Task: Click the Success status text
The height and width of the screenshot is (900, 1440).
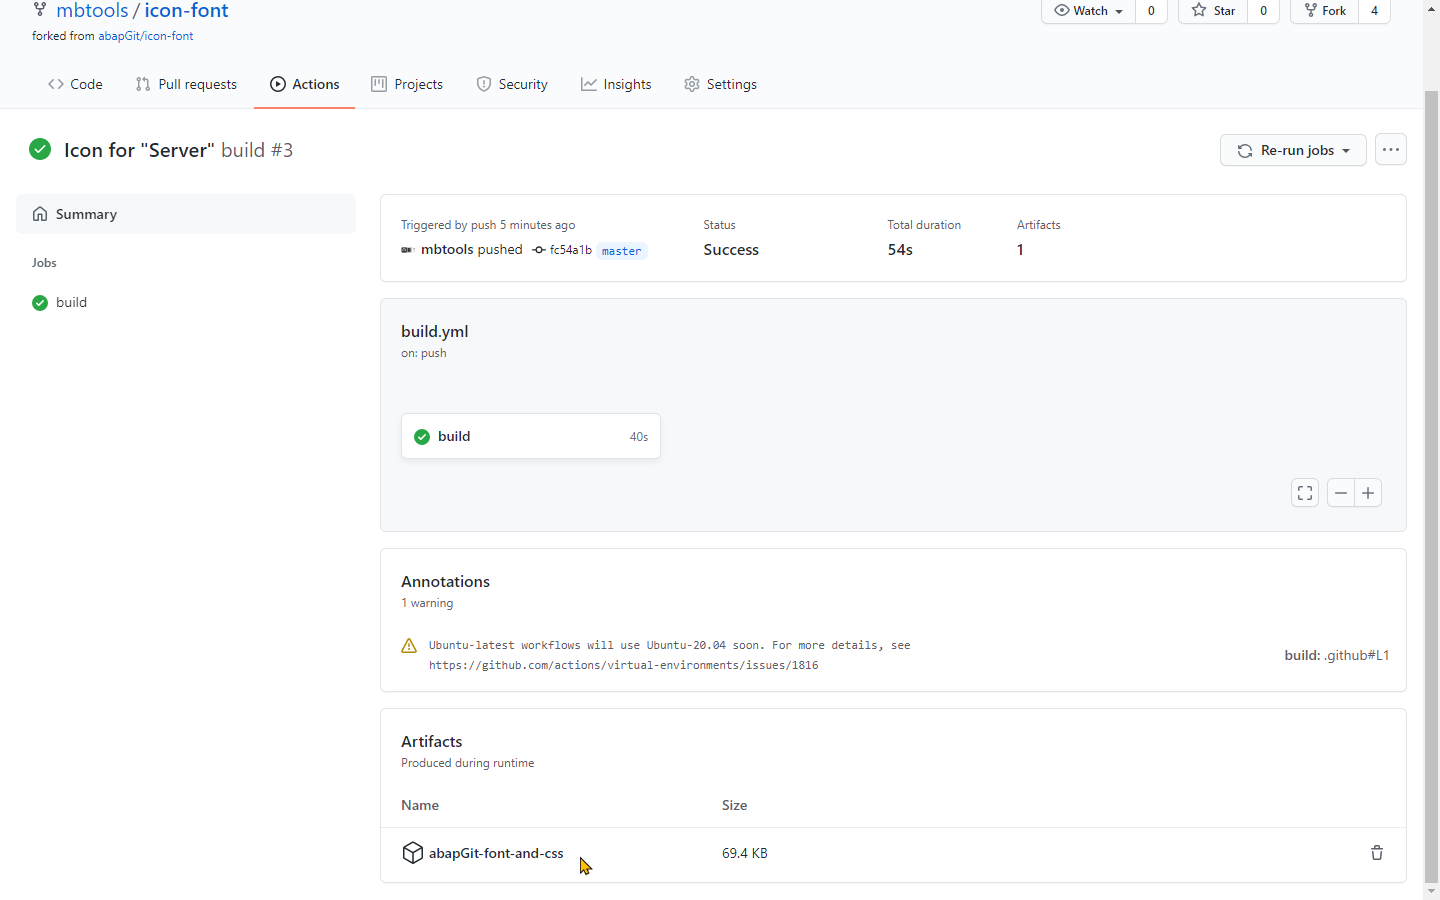Action: point(731,250)
